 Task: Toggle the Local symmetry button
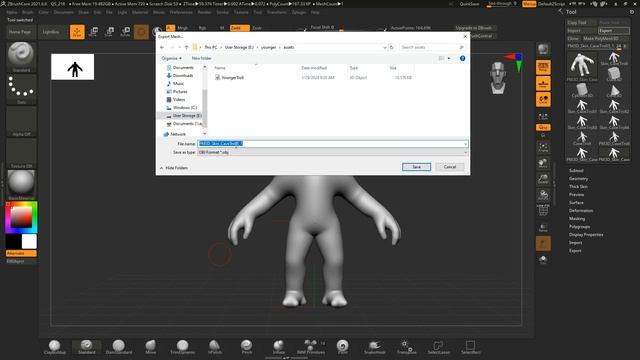[x=543, y=100]
